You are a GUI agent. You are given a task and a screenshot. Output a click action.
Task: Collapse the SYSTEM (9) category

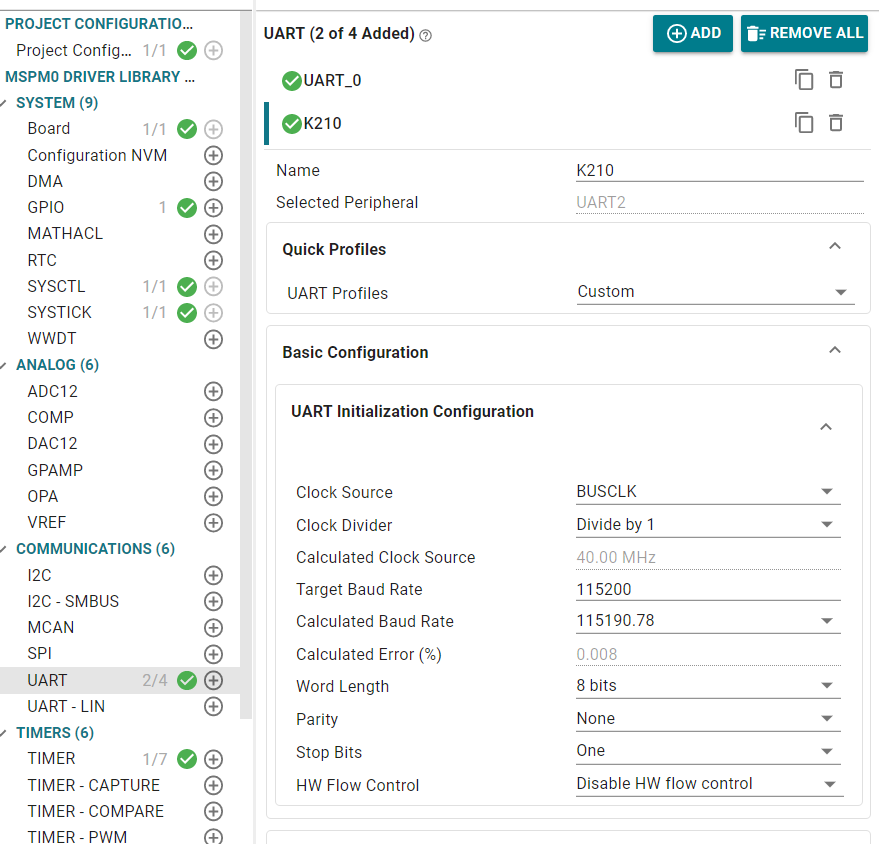coord(3,103)
